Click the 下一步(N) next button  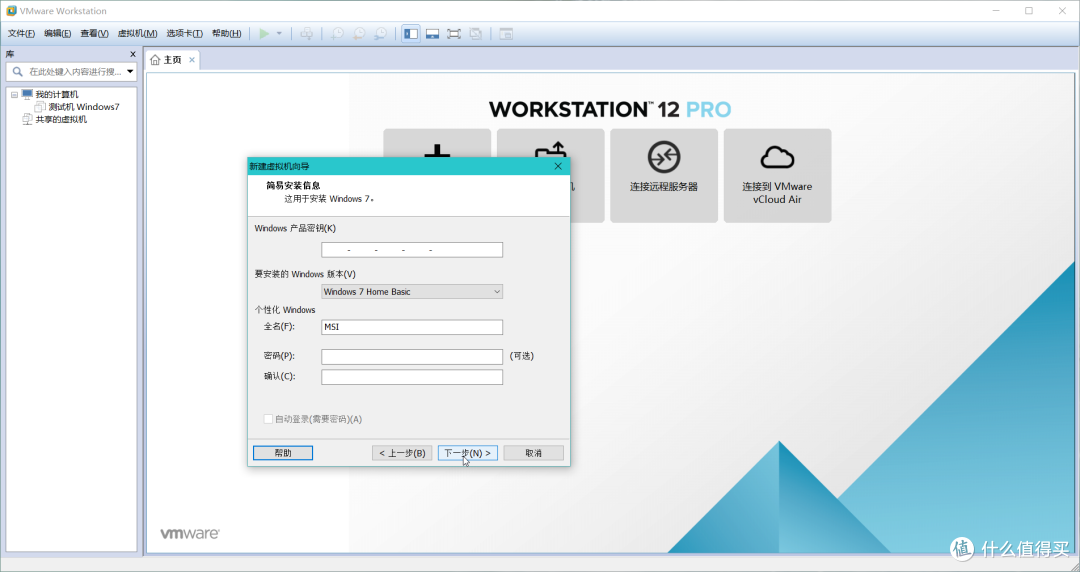point(468,453)
